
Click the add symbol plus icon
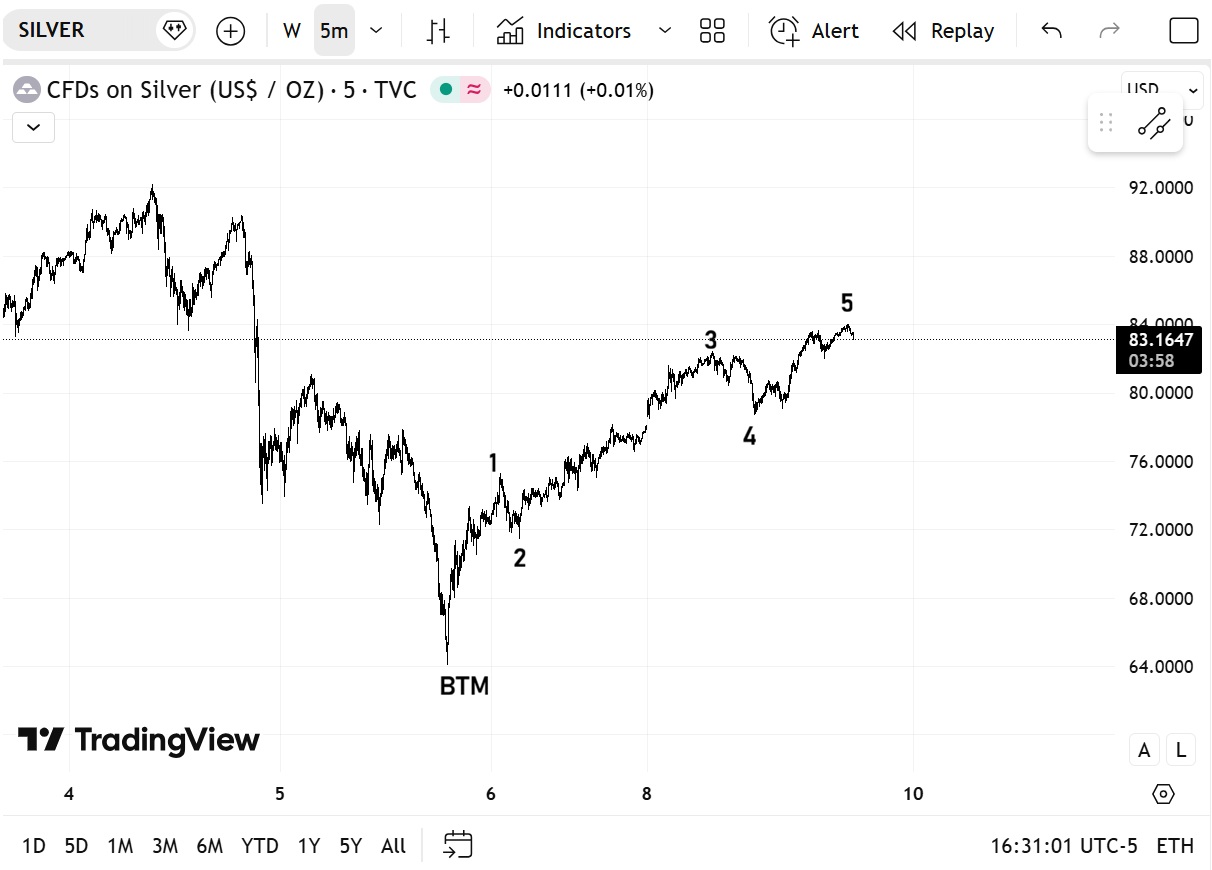[230, 31]
